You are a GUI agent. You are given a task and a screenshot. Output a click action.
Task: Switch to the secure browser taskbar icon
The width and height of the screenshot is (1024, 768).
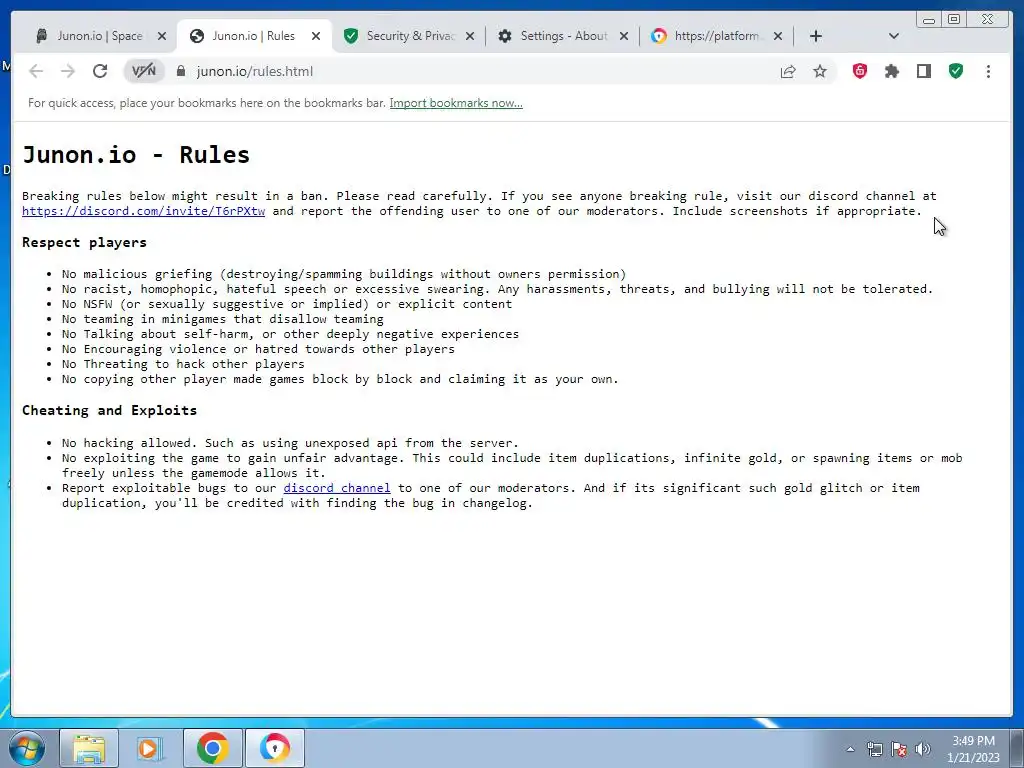click(274, 748)
